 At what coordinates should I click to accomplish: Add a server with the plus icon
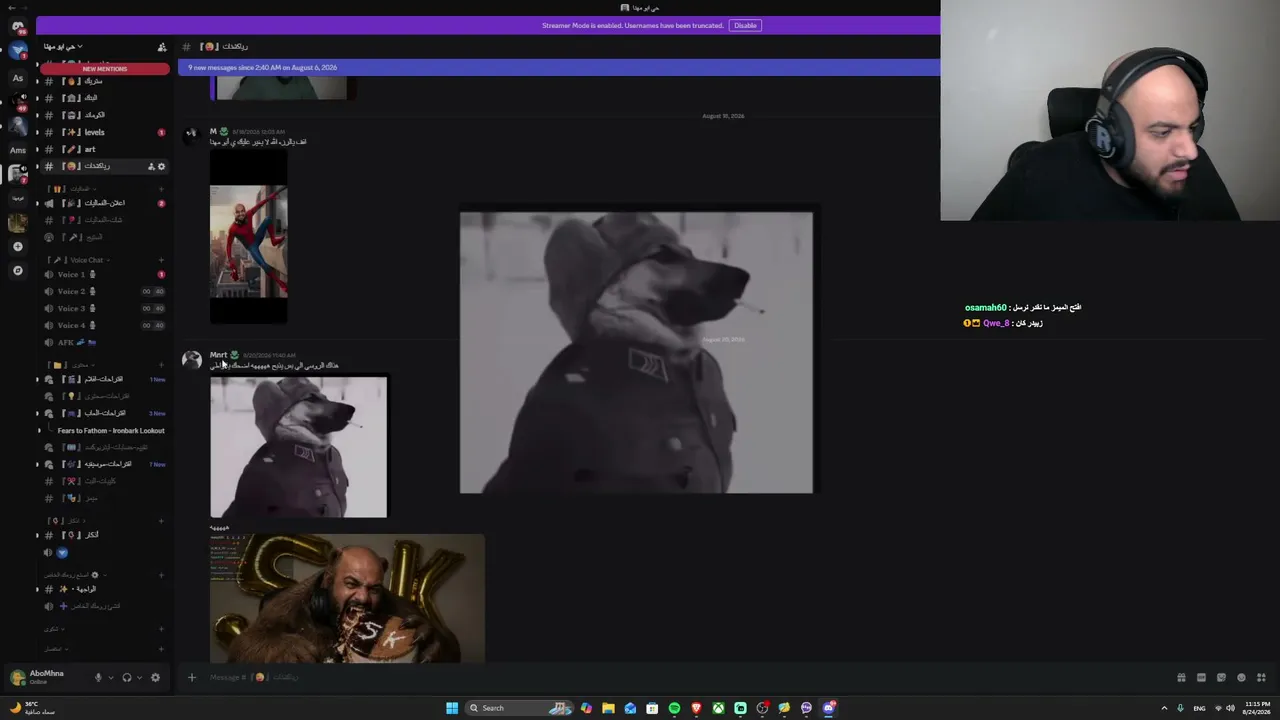pyautogui.click(x=18, y=247)
